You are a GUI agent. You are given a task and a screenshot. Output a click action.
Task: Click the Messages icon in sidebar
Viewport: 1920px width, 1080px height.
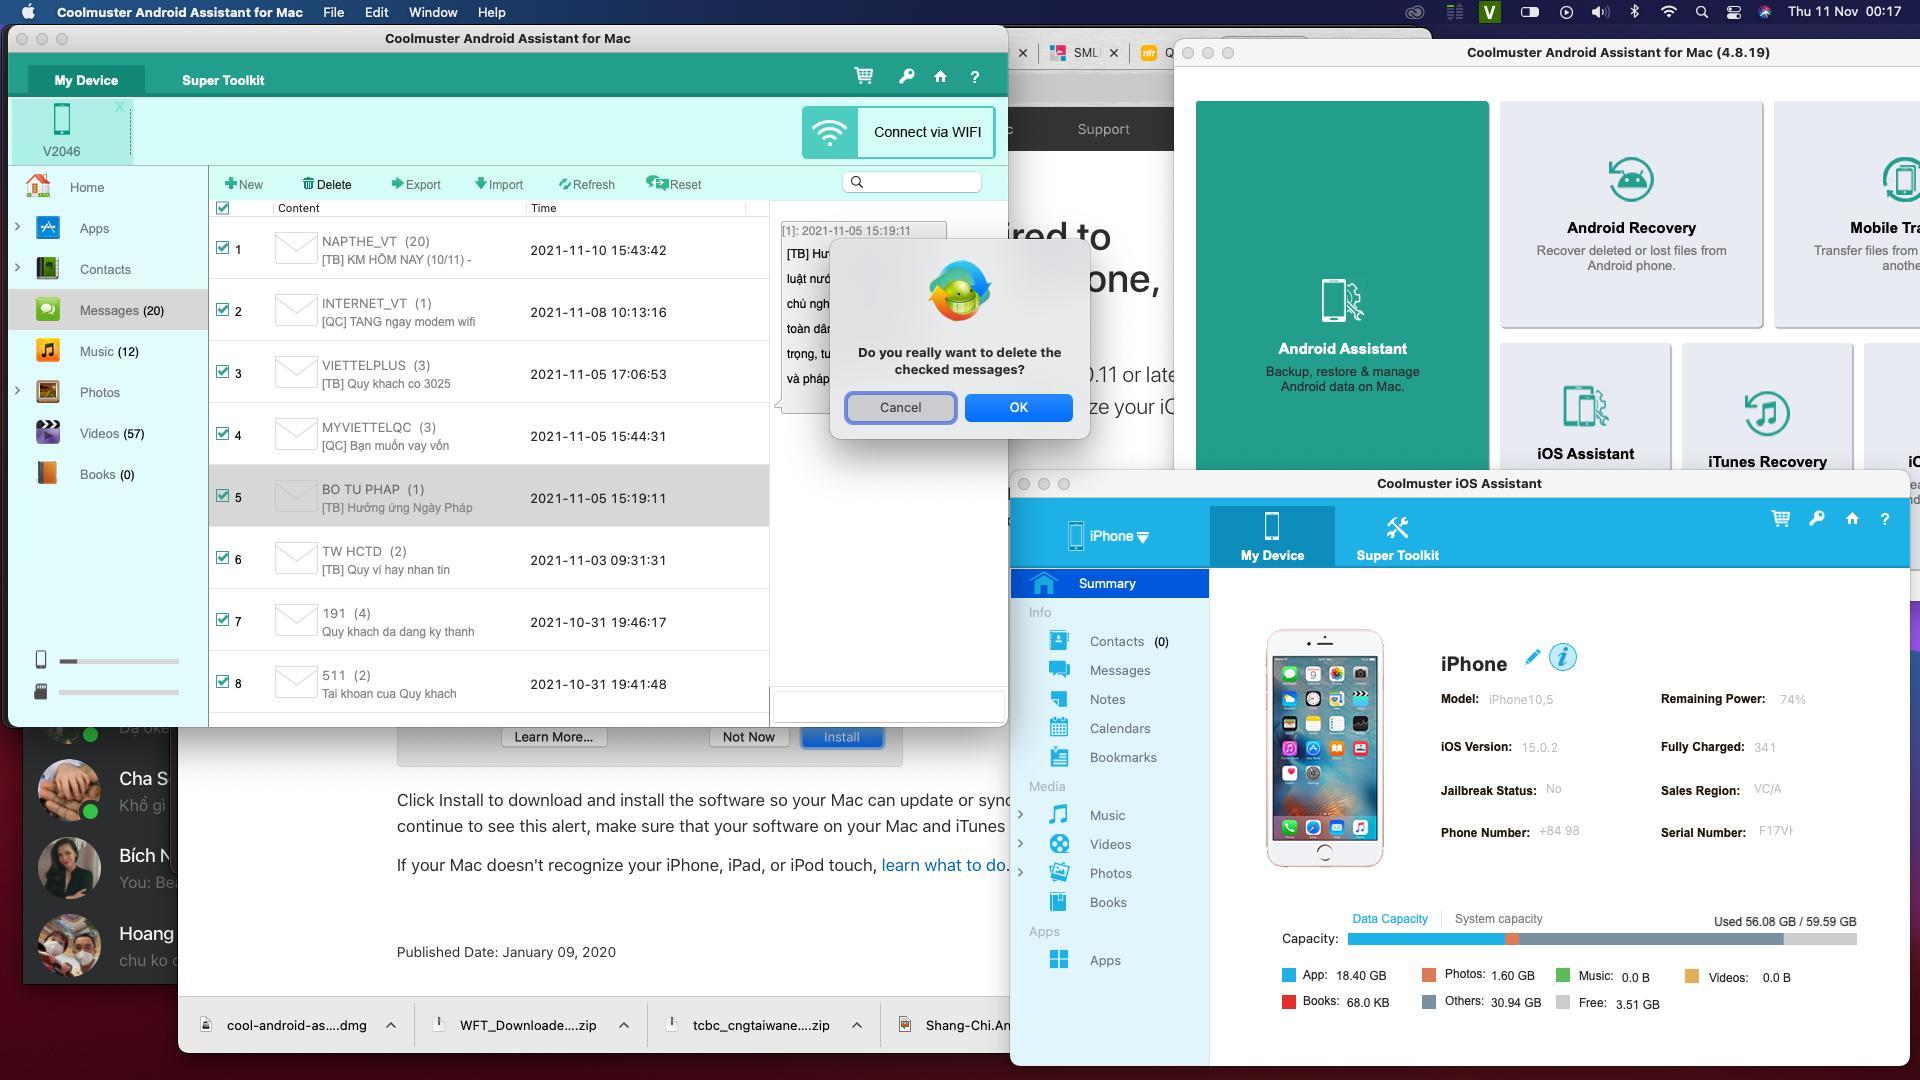click(x=47, y=309)
